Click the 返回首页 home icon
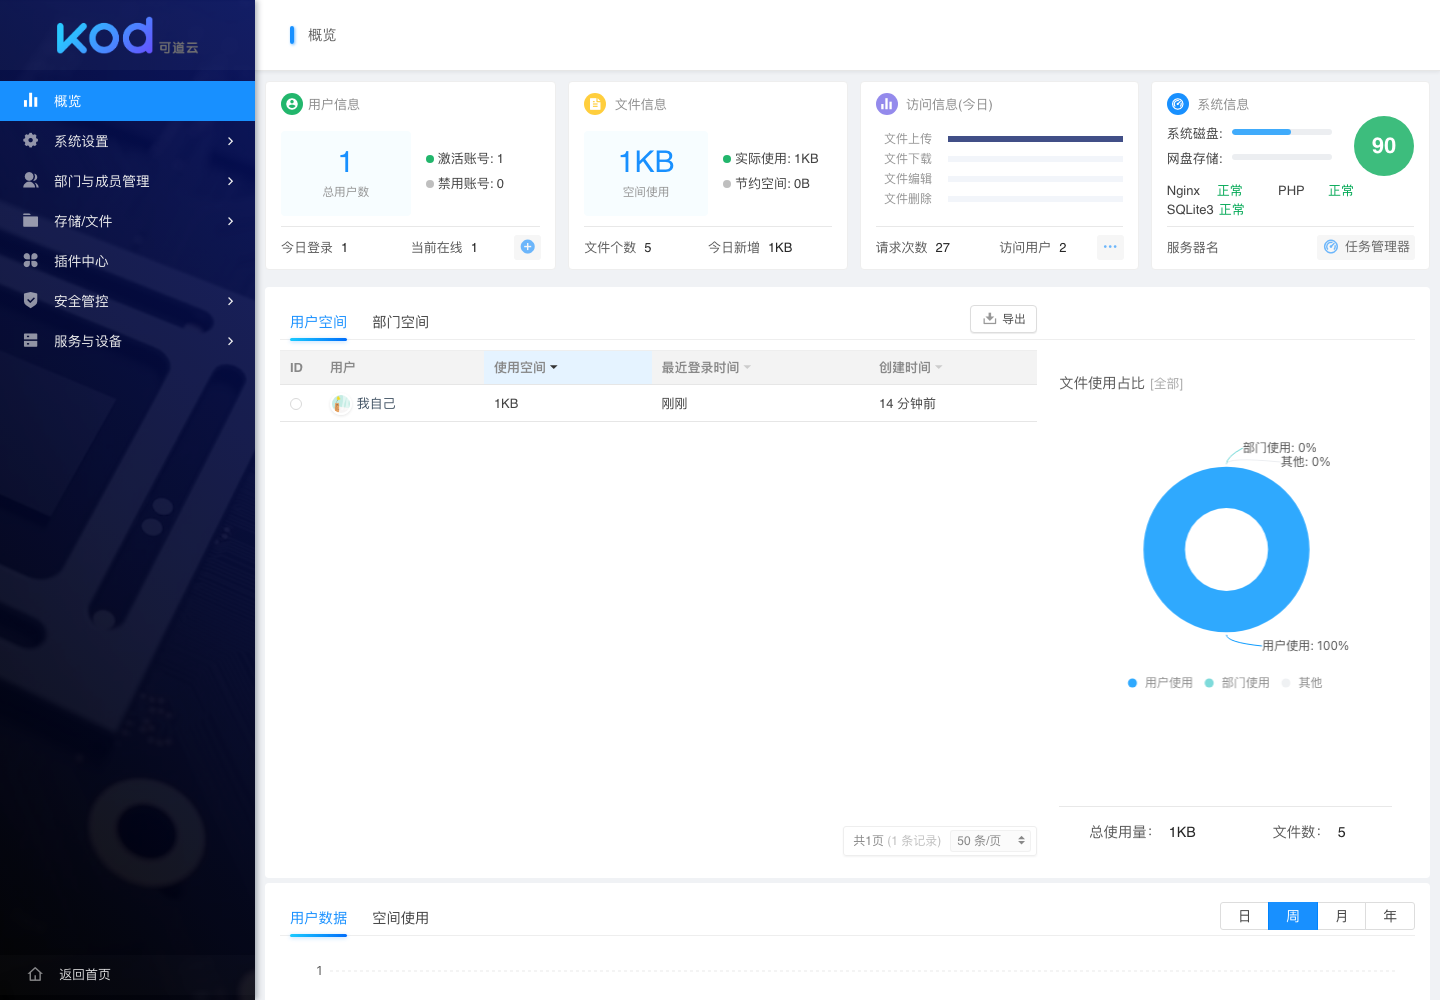The image size is (1440, 1000). coord(35,974)
